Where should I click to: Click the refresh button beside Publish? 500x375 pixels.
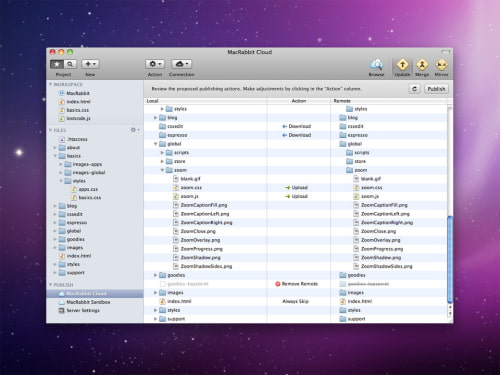point(415,89)
